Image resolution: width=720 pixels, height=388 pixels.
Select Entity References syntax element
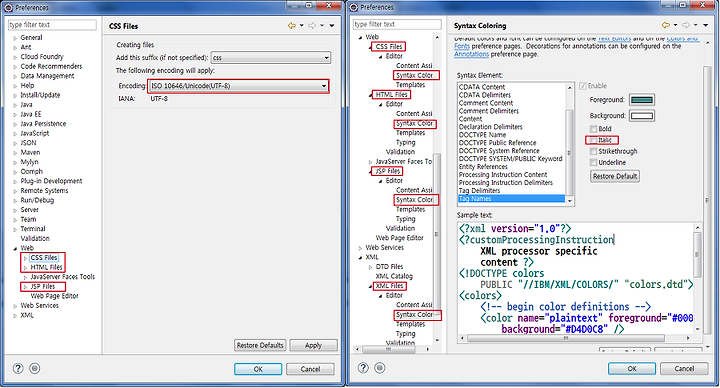(x=483, y=167)
